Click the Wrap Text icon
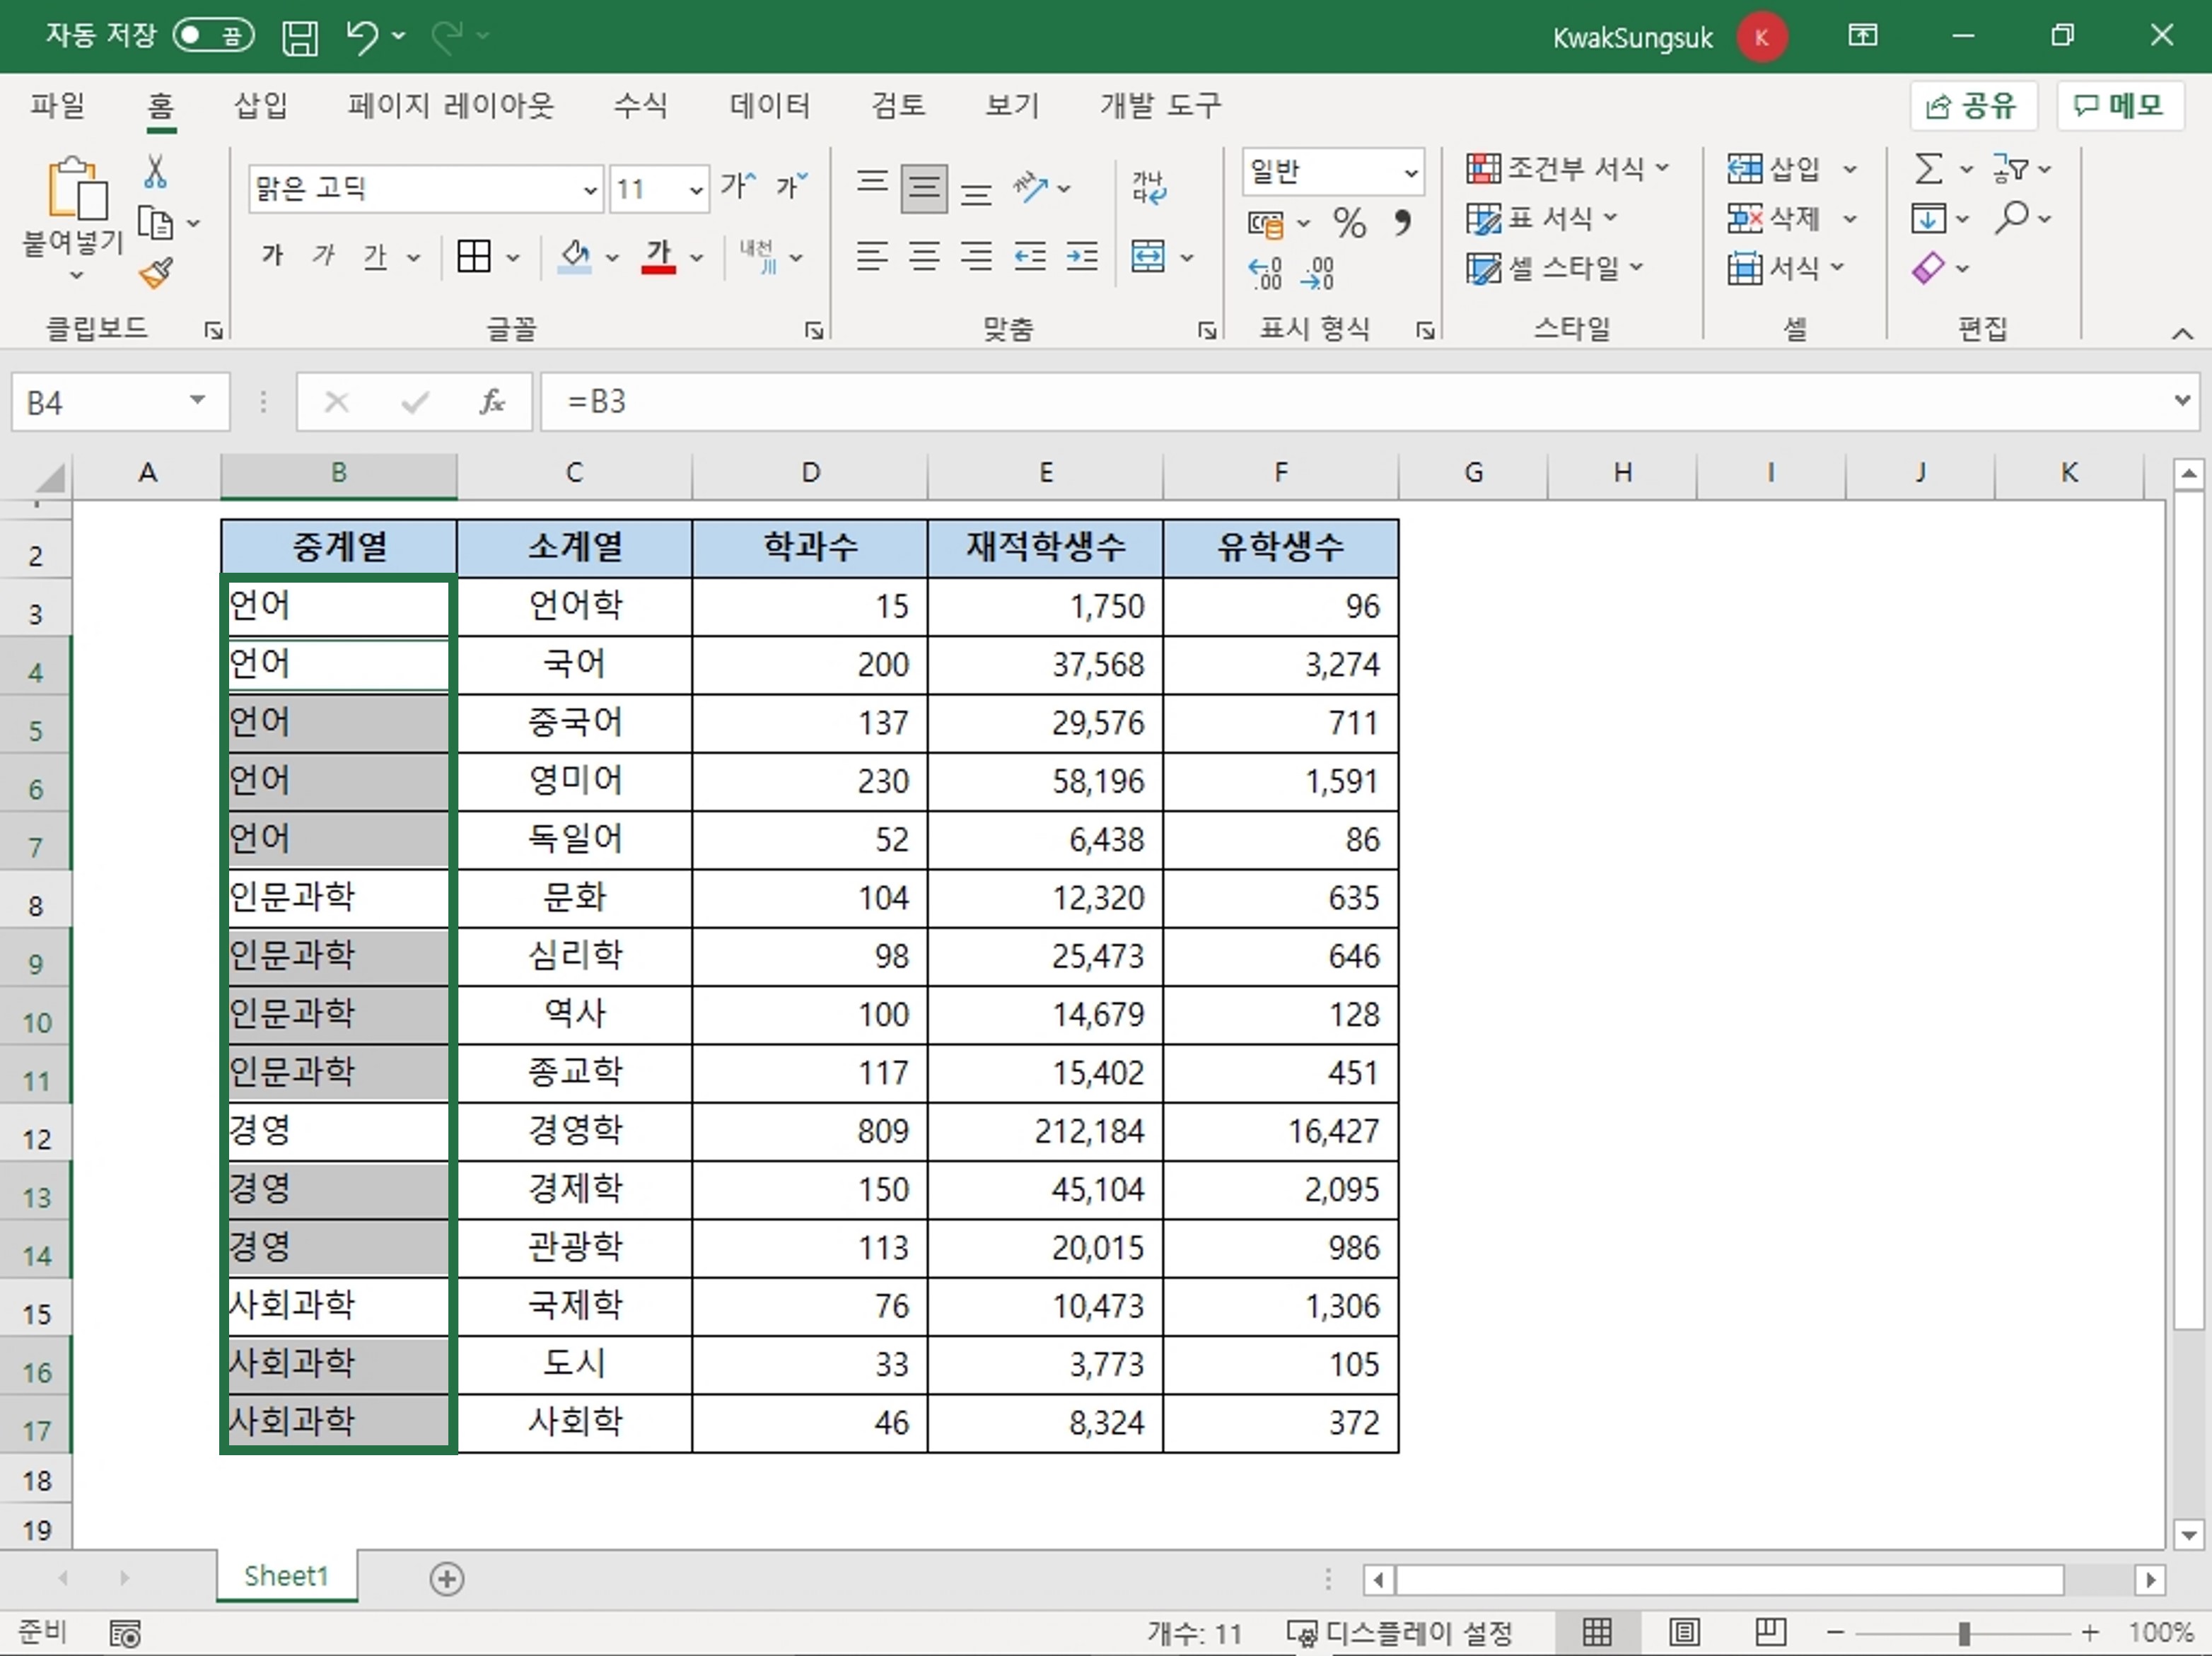Image resolution: width=2212 pixels, height=1656 pixels. 1148,187
